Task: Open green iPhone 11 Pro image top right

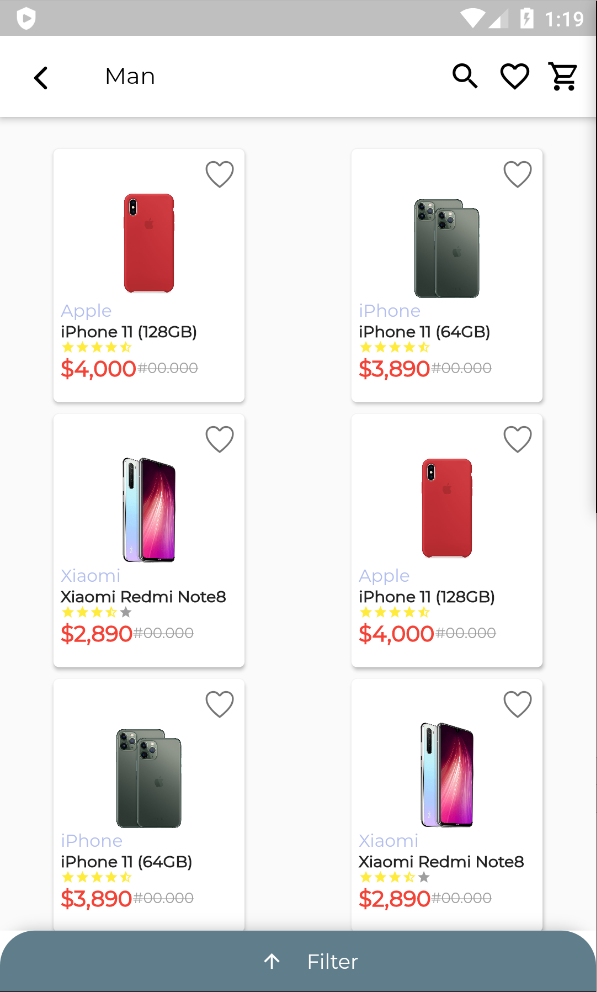Action: [x=446, y=248]
